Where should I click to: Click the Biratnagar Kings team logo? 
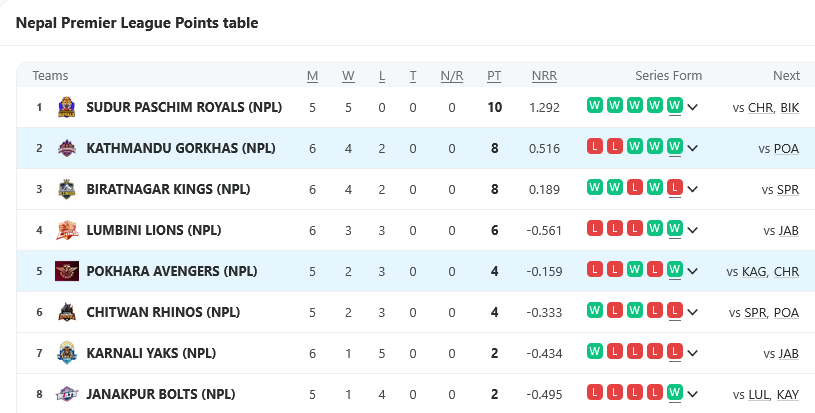click(67, 189)
